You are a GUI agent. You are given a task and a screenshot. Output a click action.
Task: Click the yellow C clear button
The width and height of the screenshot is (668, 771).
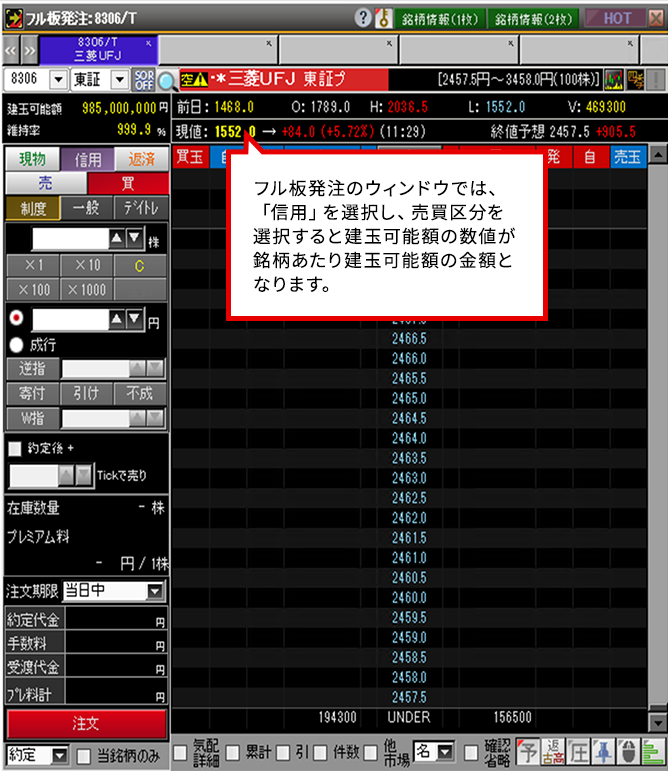pyautogui.click(x=140, y=266)
